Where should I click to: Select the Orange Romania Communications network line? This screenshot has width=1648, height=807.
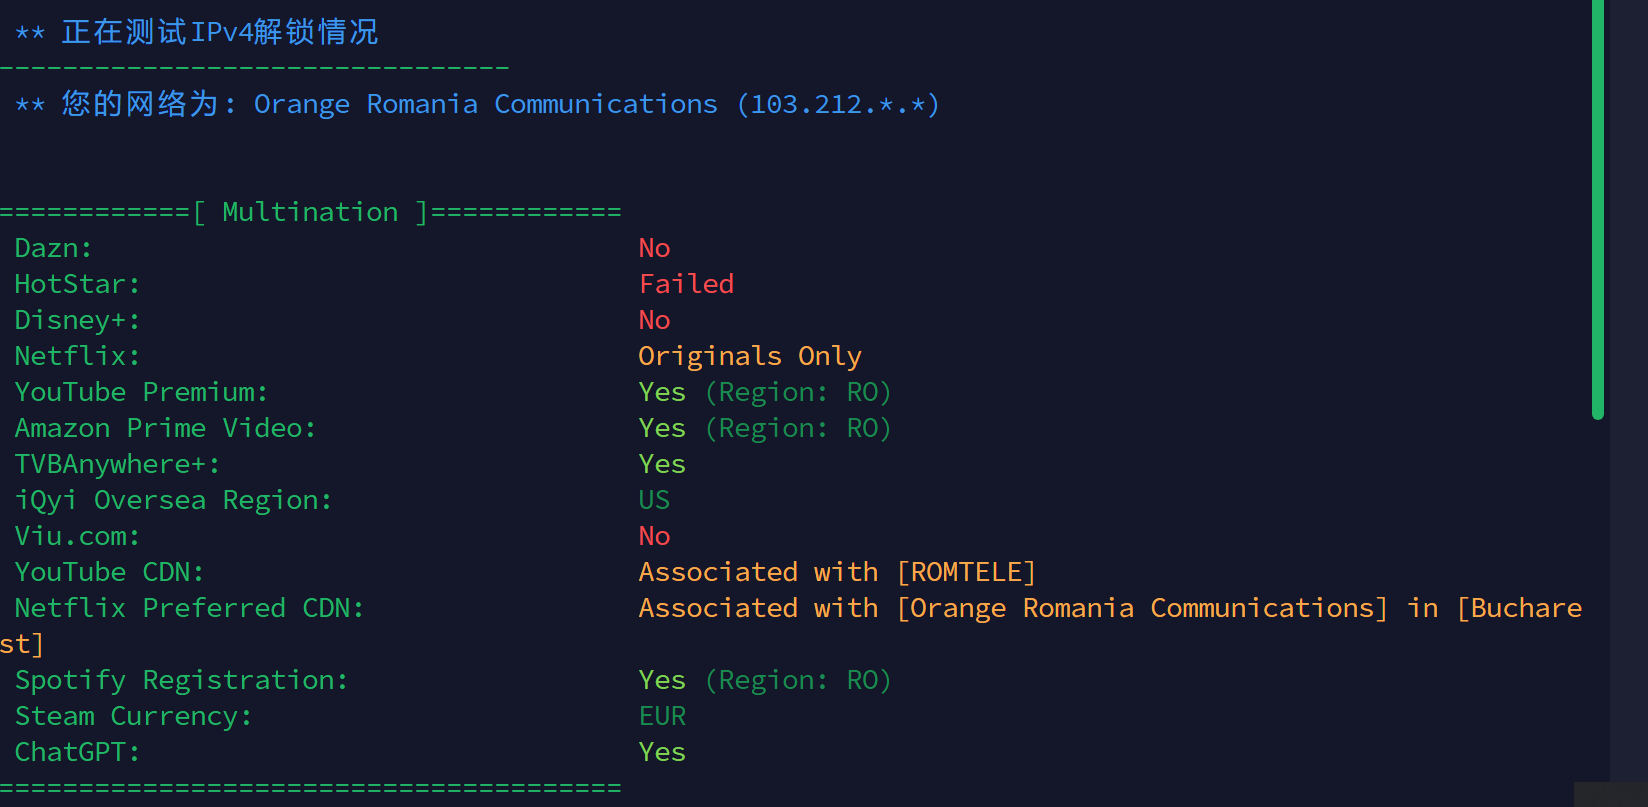477,104
